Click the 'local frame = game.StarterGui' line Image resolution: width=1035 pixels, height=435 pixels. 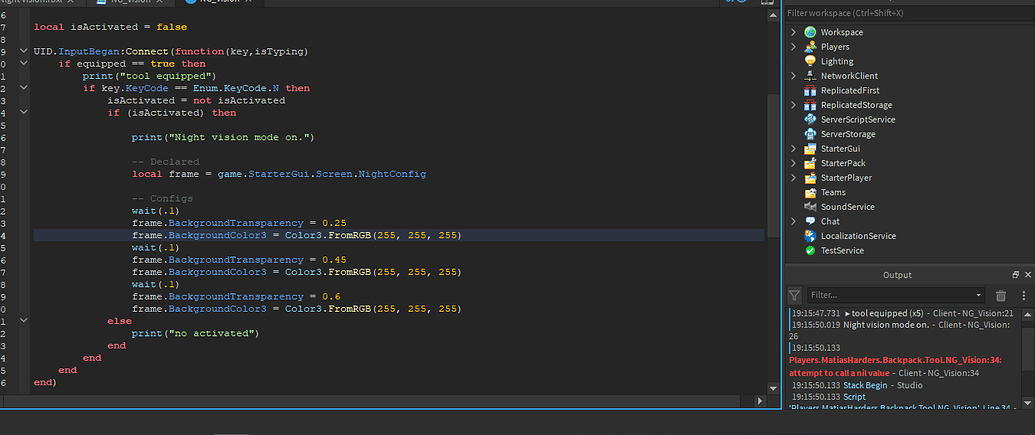click(x=279, y=174)
